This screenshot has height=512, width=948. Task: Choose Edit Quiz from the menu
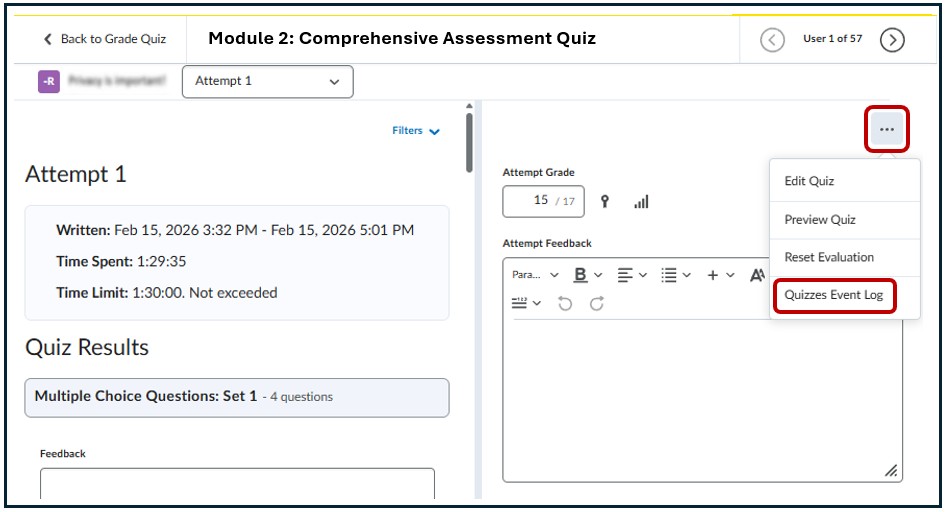[809, 181]
